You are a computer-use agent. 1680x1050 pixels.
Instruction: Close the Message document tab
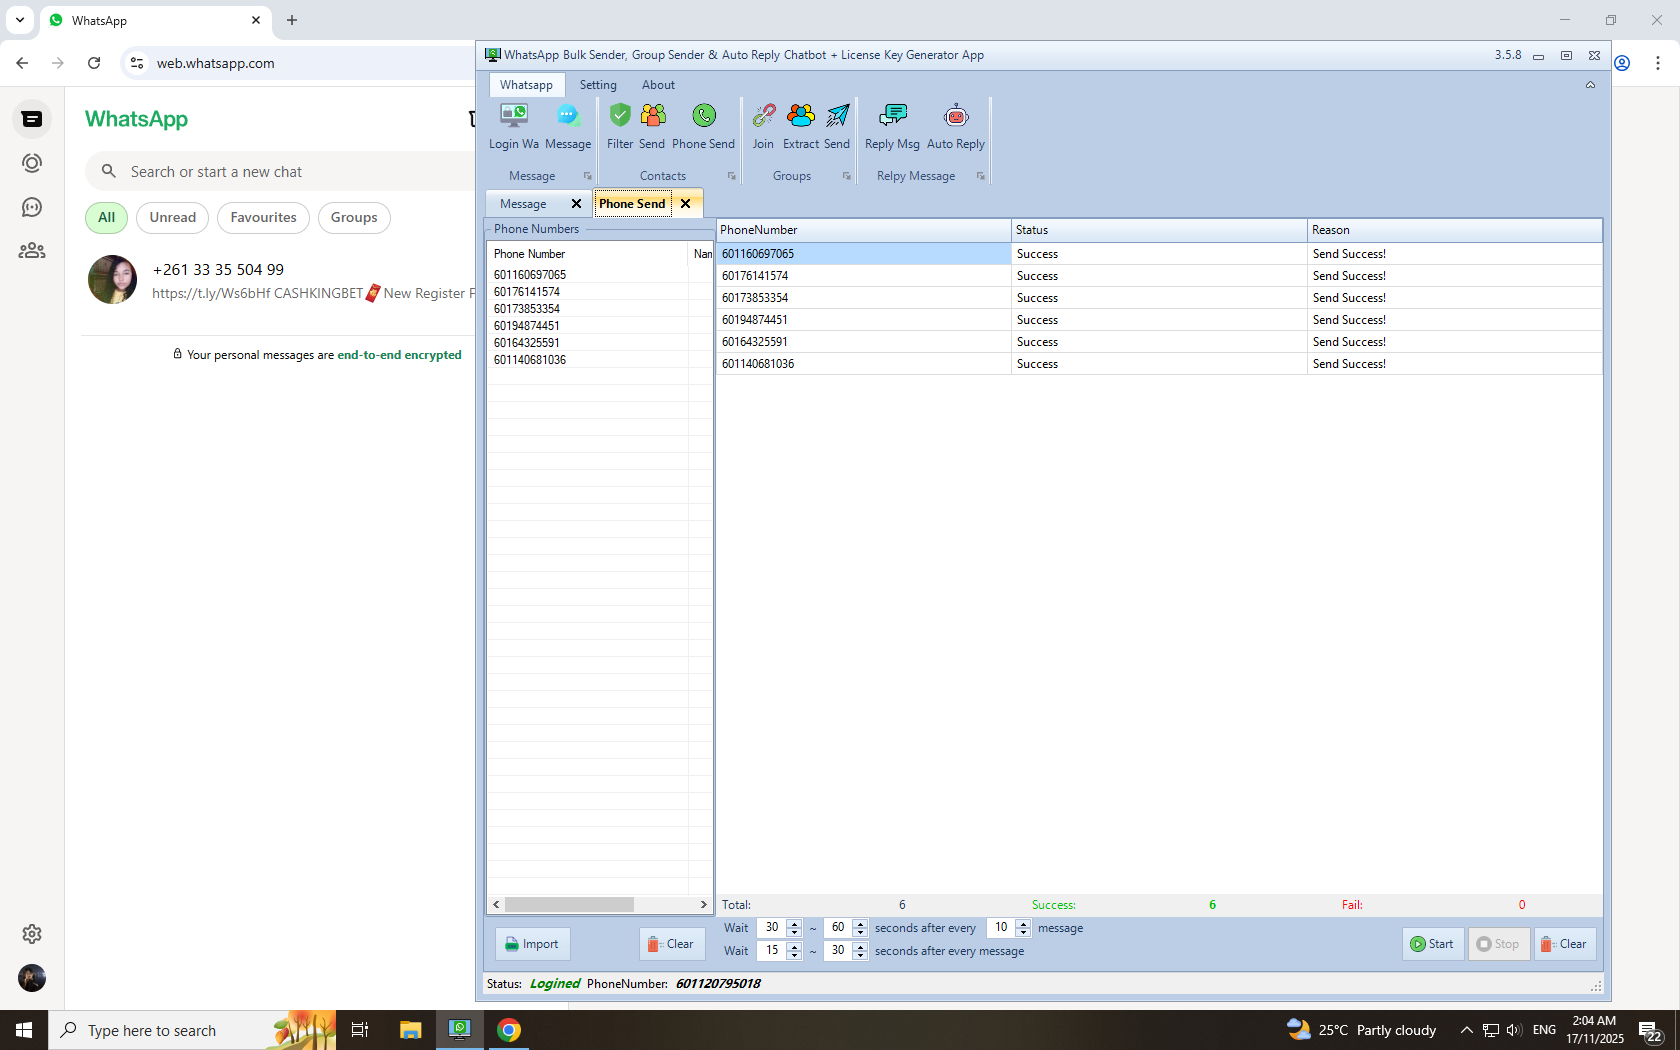[x=576, y=204]
